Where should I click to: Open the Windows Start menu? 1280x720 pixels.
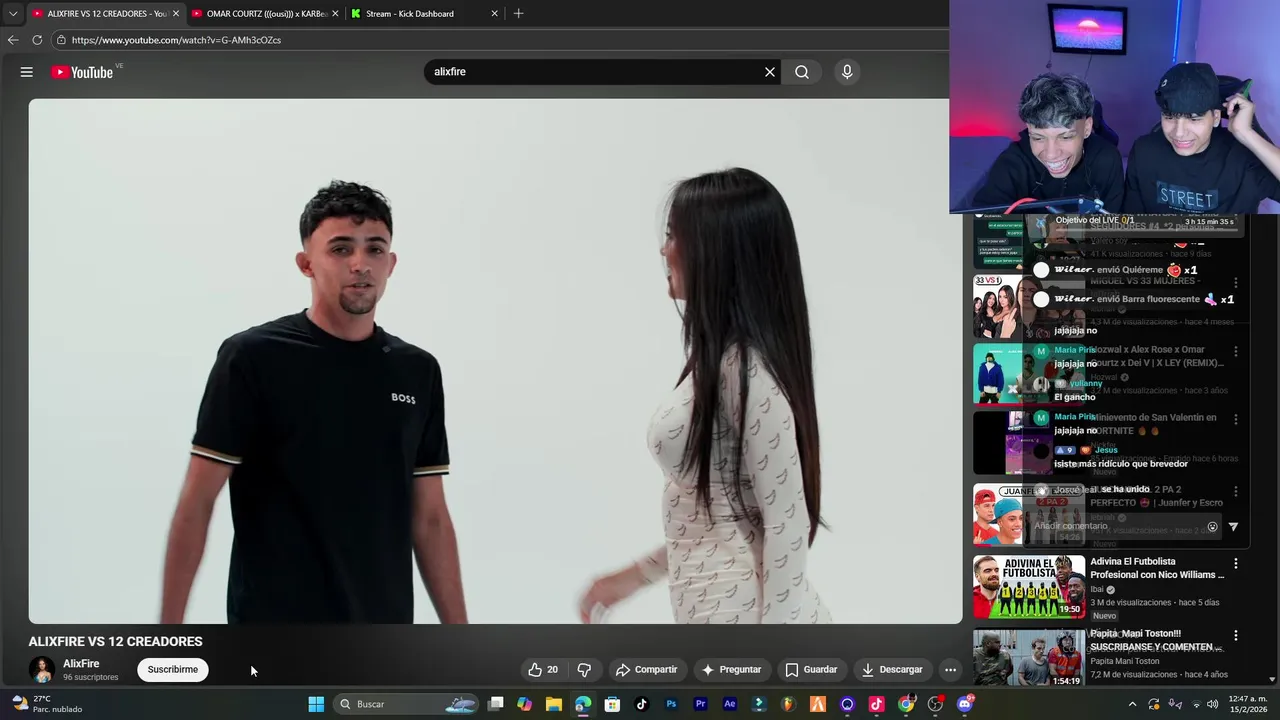(316, 704)
